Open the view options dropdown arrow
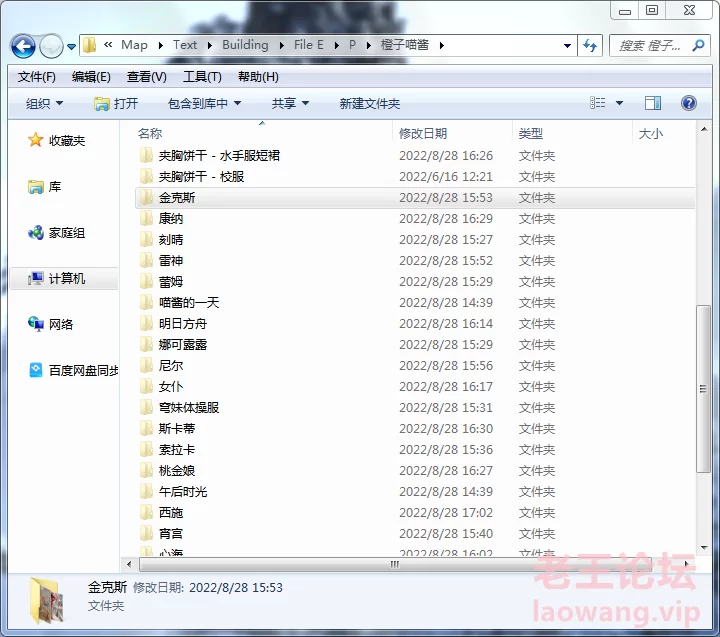The image size is (720, 637). tap(619, 103)
